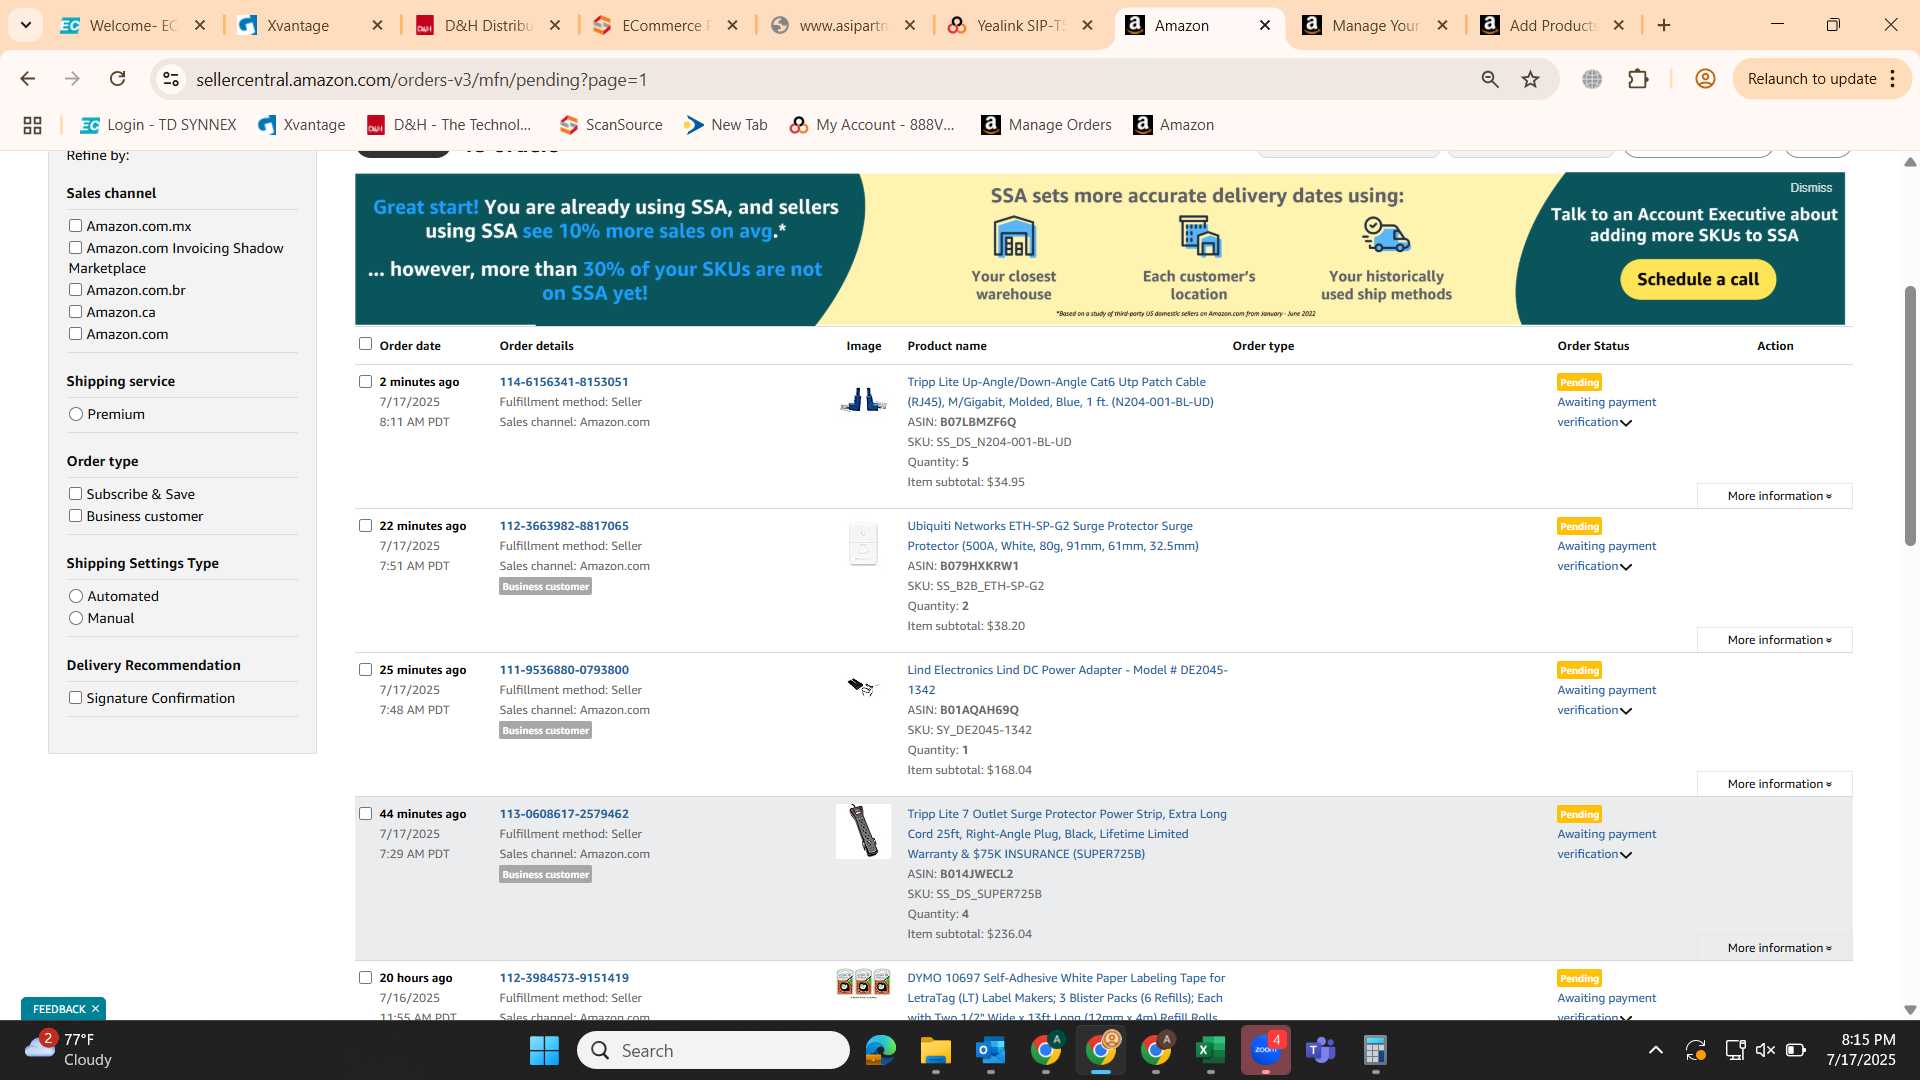Switch to the Yealink SIP-T5 tab
Viewport: 1920px width, 1080px height.
click(1021, 25)
